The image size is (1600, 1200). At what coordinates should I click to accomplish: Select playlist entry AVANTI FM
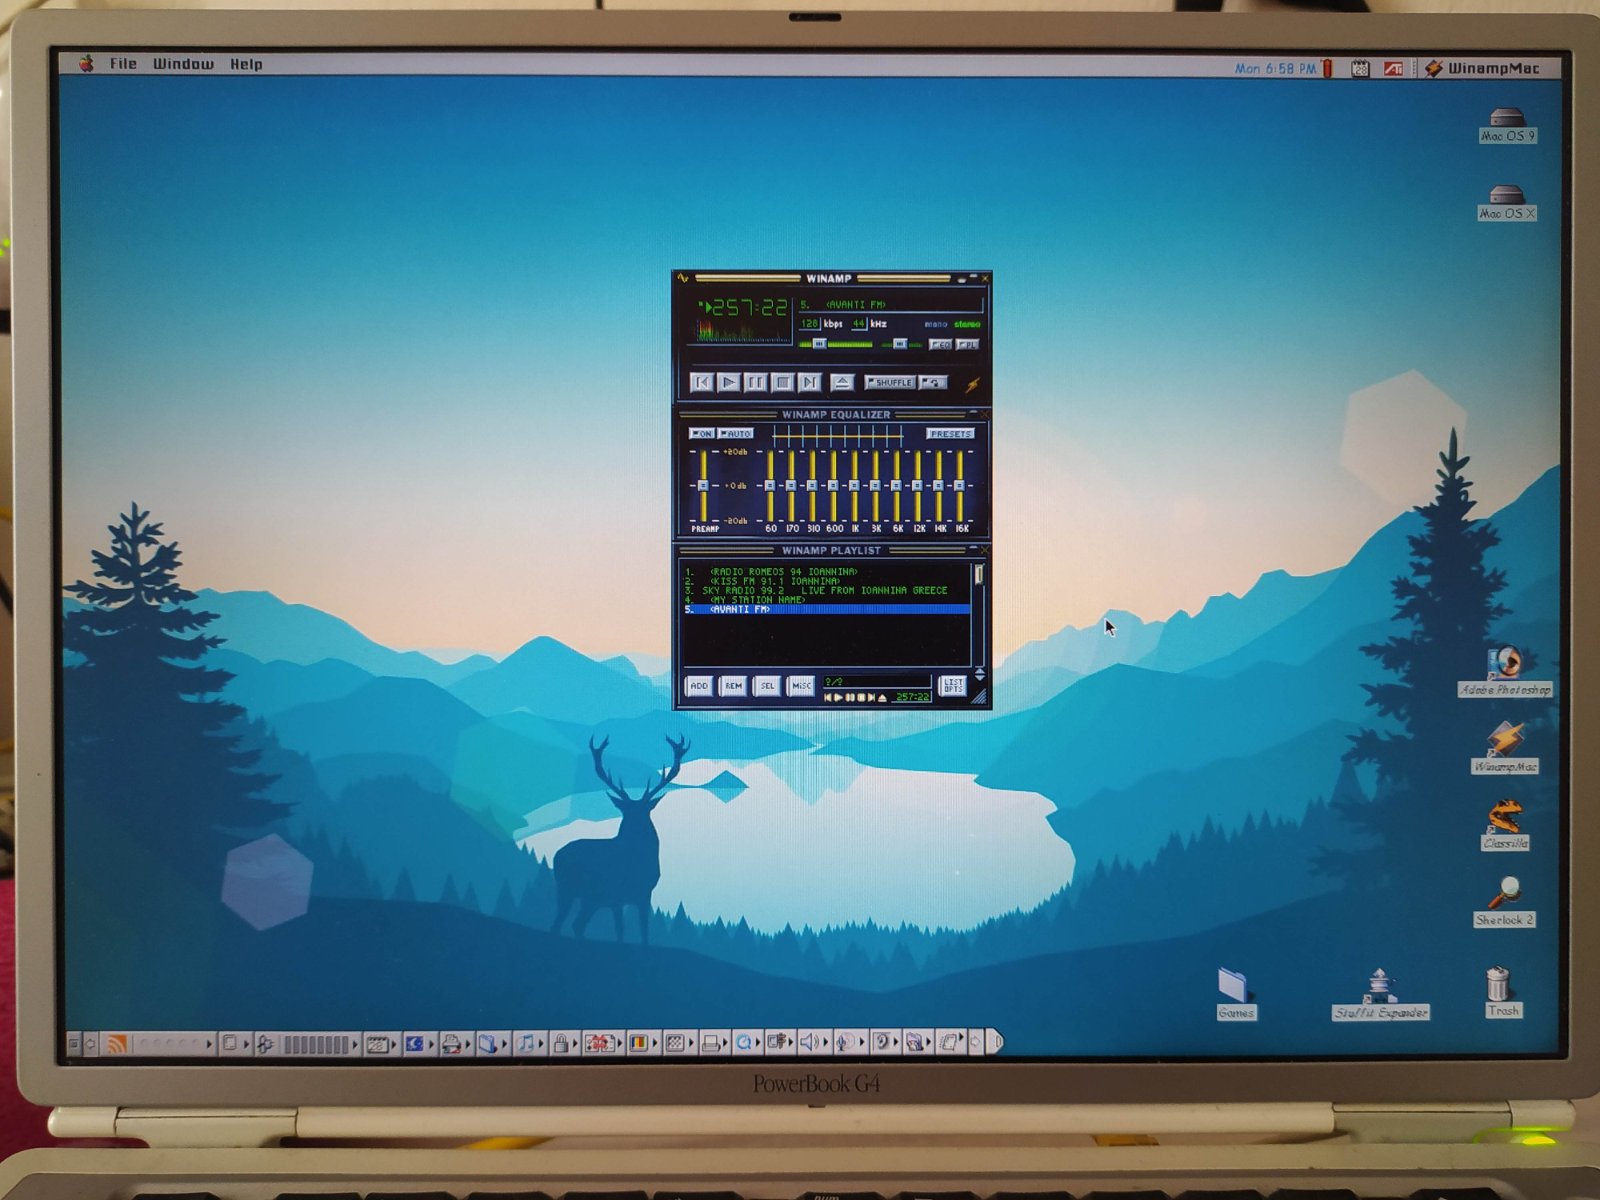[x=826, y=609]
